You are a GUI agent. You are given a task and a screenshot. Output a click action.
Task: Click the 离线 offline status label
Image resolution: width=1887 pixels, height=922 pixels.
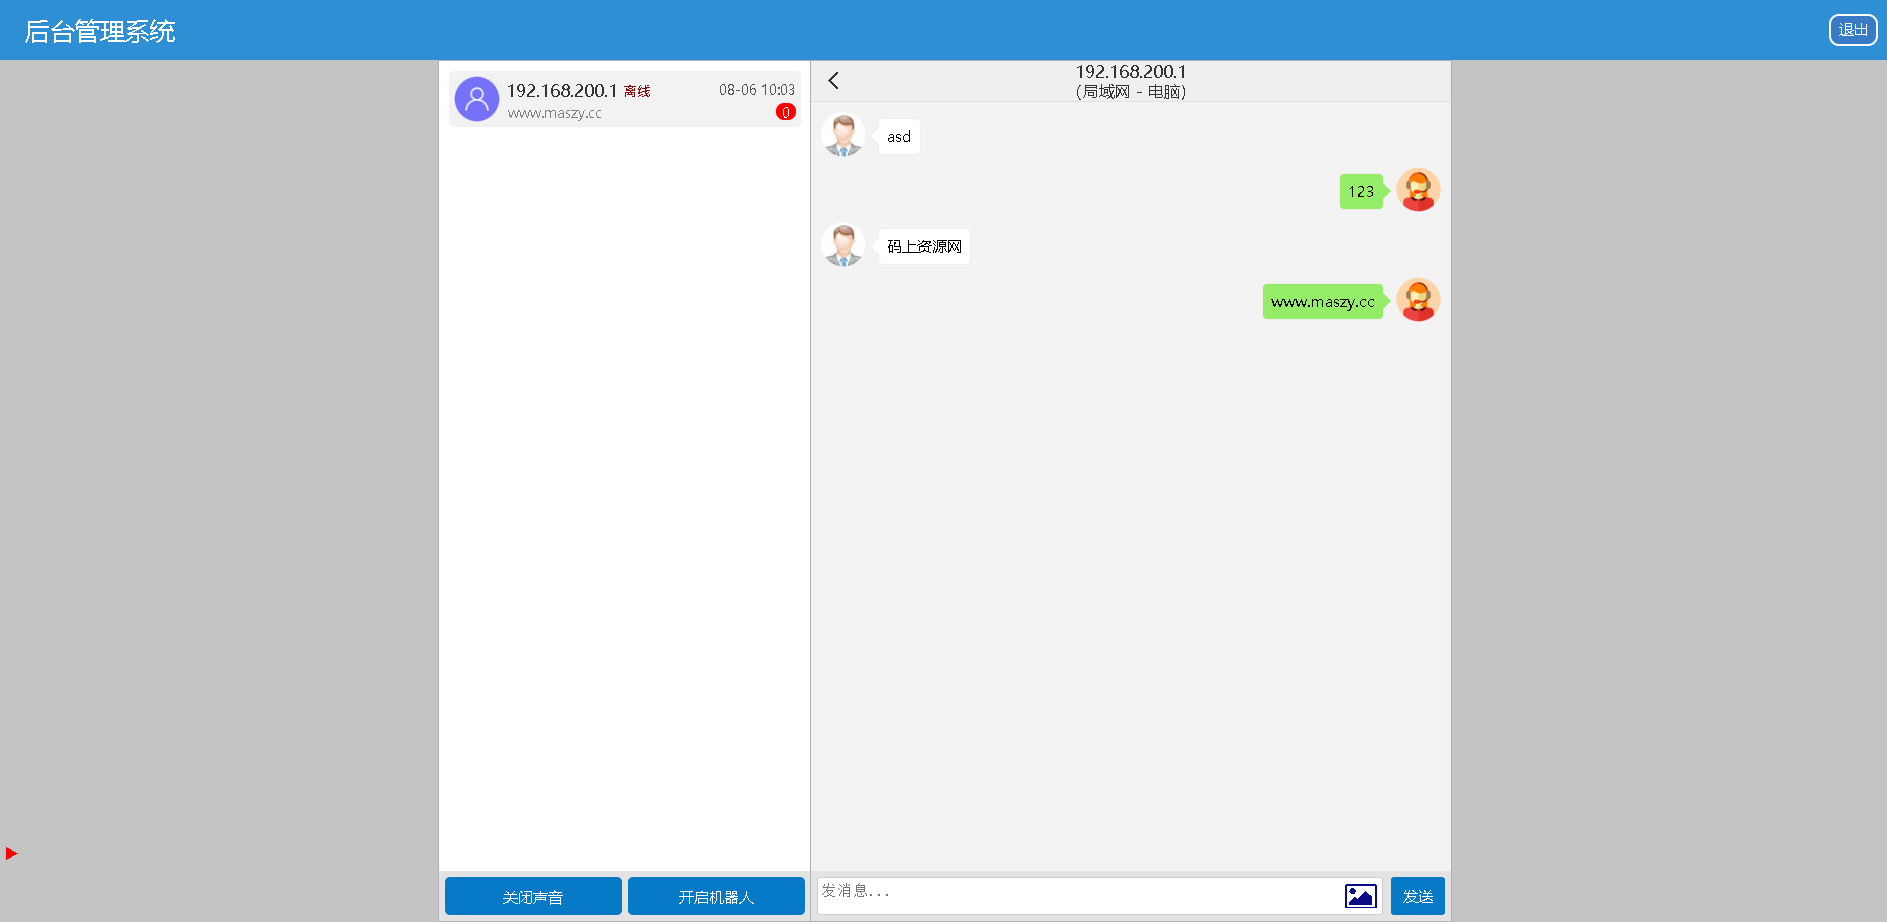(x=637, y=91)
